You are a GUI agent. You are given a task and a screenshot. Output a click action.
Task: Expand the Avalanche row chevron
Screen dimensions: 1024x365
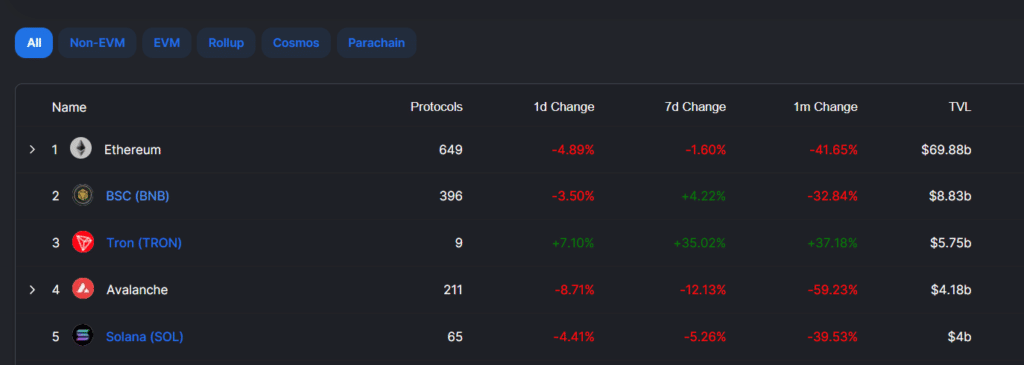click(x=32, y=289)
